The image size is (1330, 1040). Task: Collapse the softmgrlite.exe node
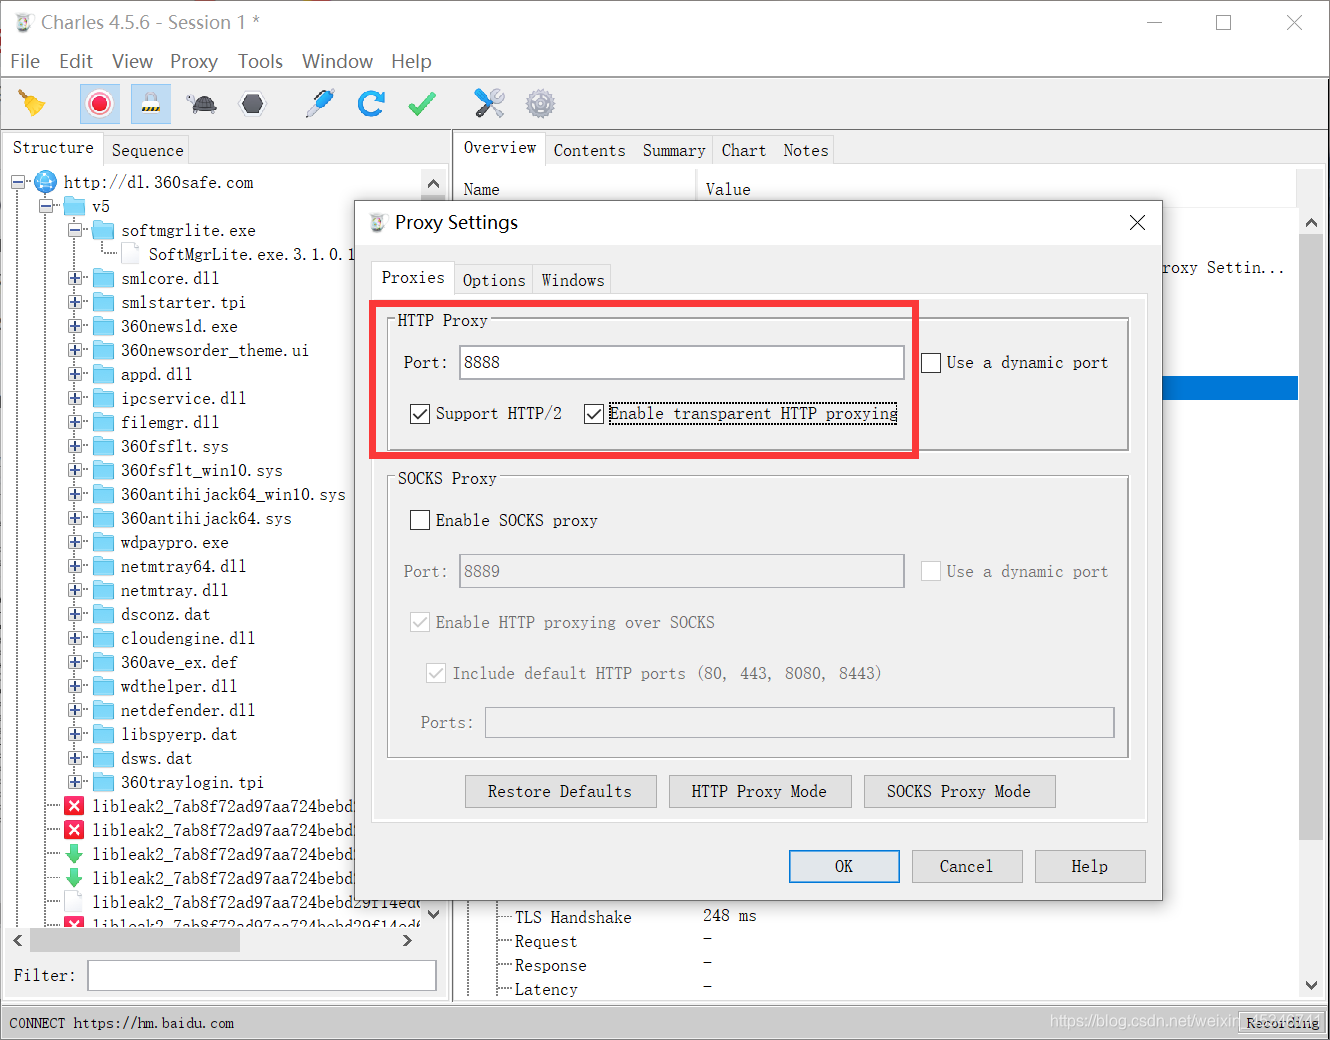[x=75, y=230]
